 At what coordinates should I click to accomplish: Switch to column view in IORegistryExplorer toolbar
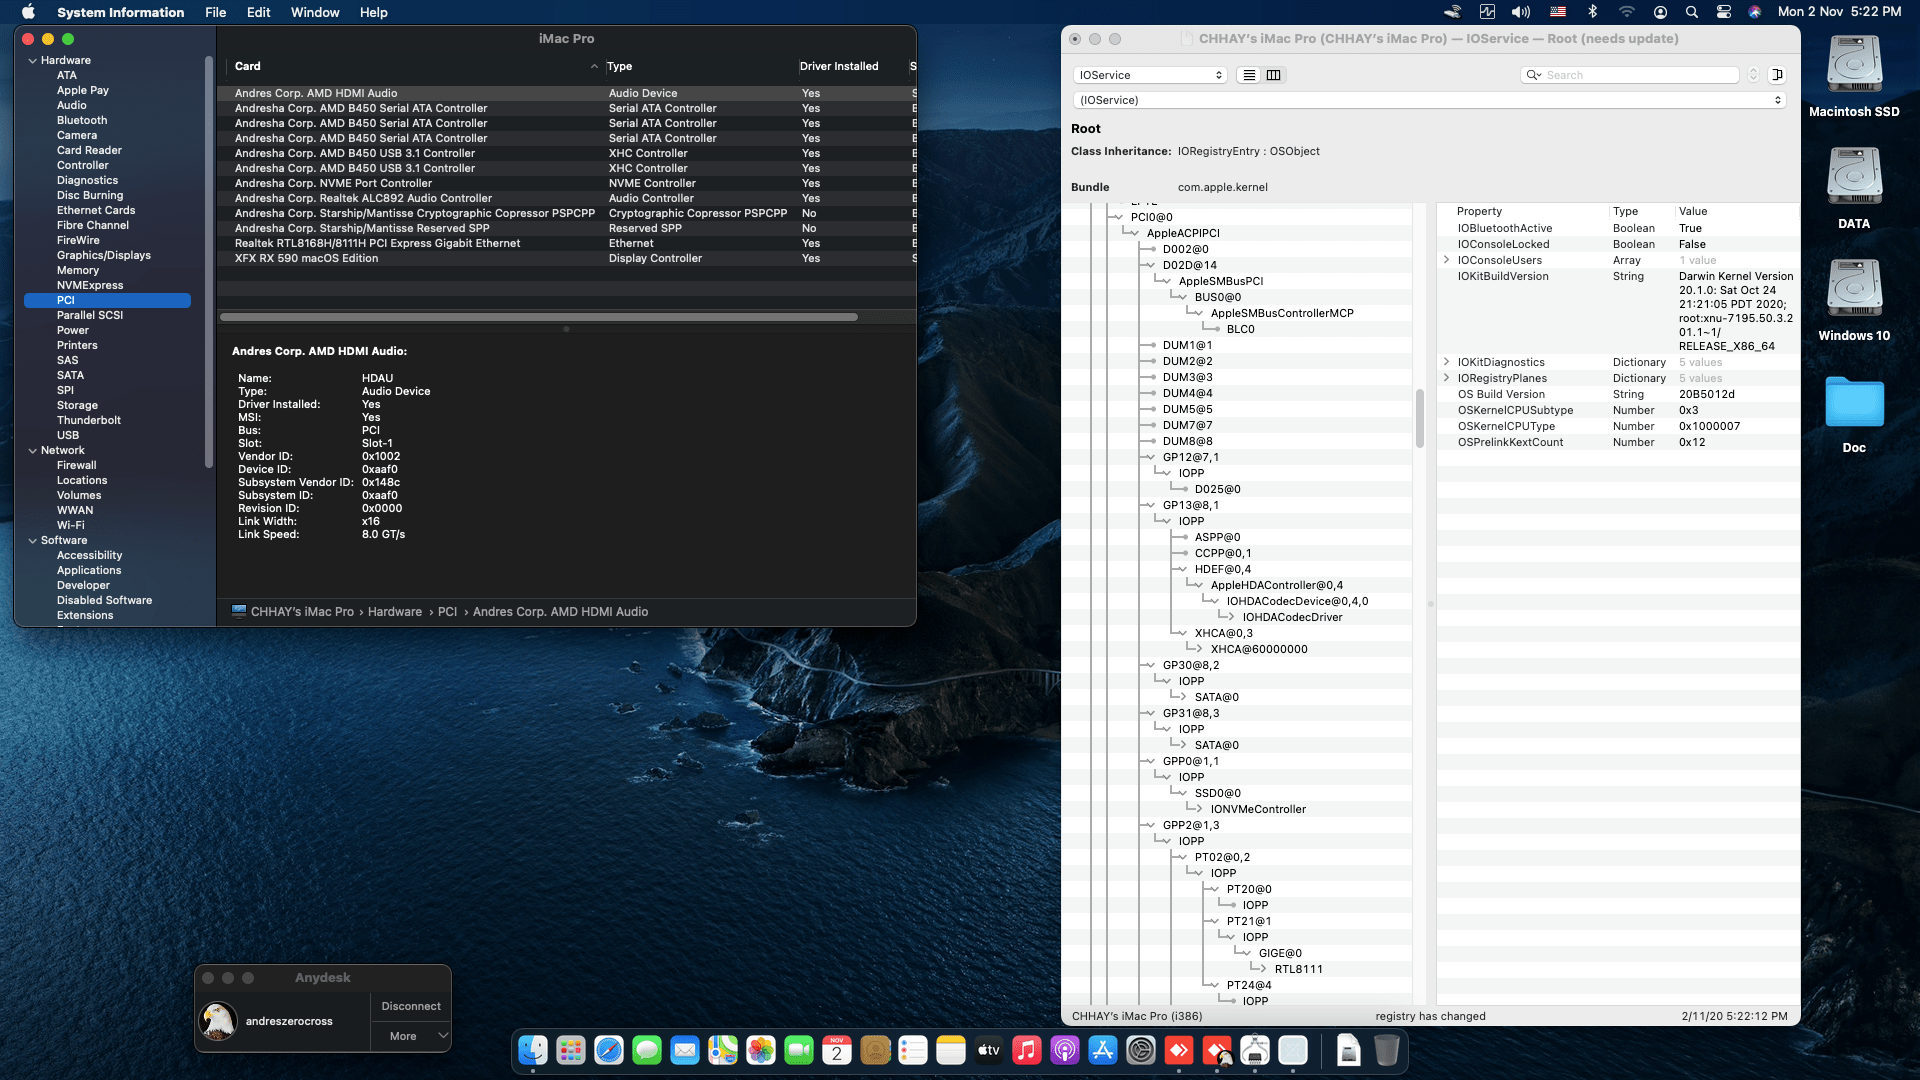coord(1273,74)
